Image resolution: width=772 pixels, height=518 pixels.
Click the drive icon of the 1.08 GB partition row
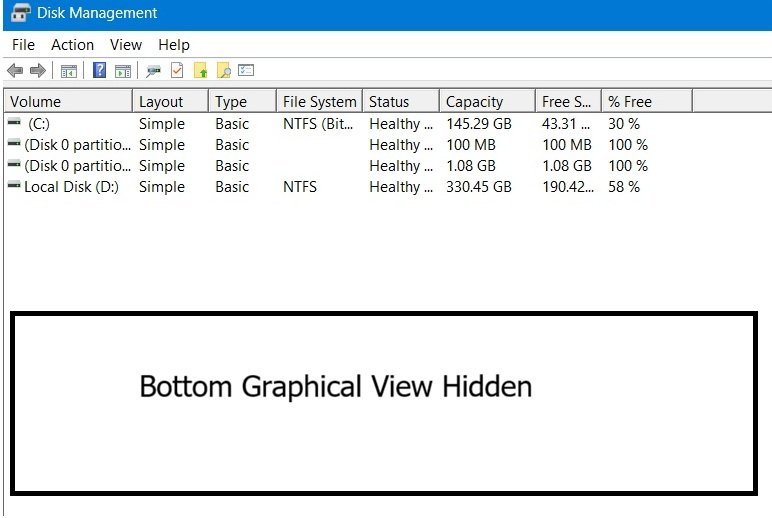[14, 163]
